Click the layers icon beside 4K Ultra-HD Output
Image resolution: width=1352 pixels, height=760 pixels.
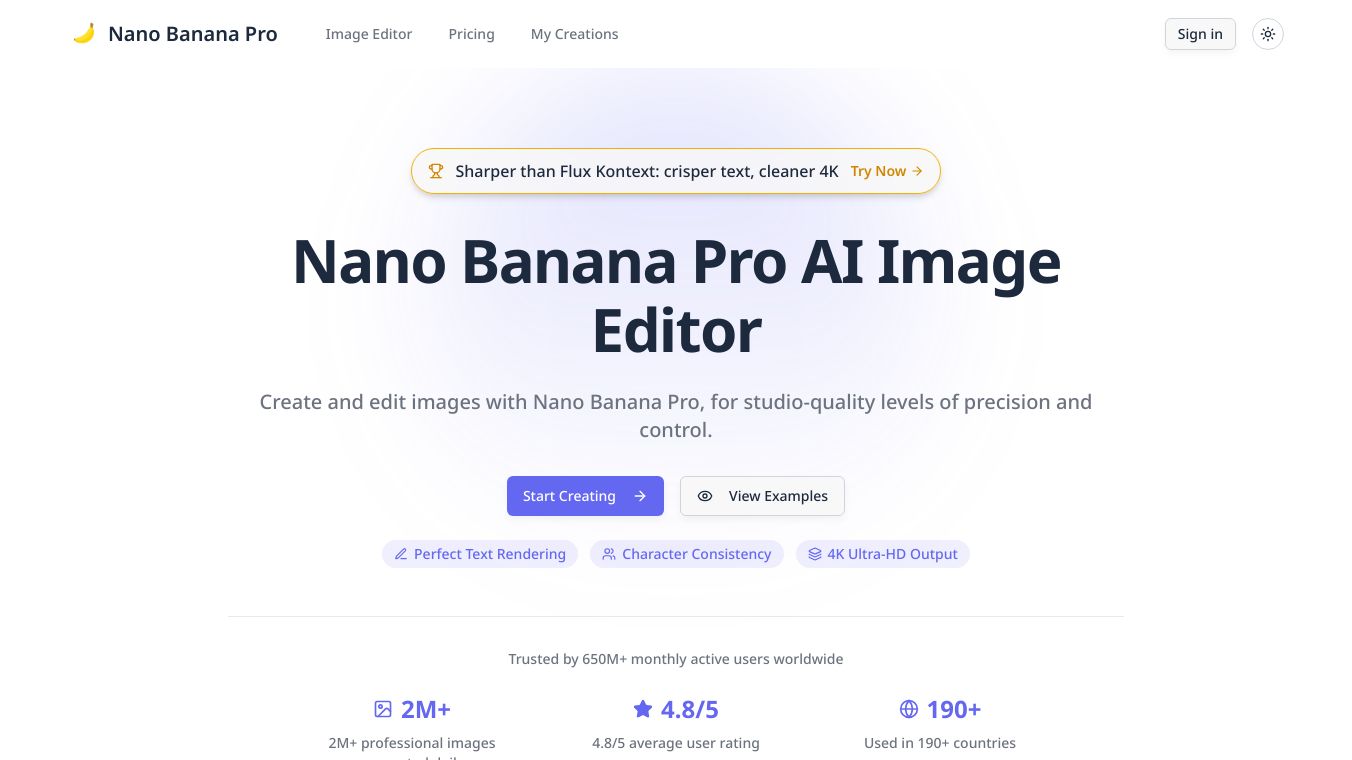click(x=815, y=554)
